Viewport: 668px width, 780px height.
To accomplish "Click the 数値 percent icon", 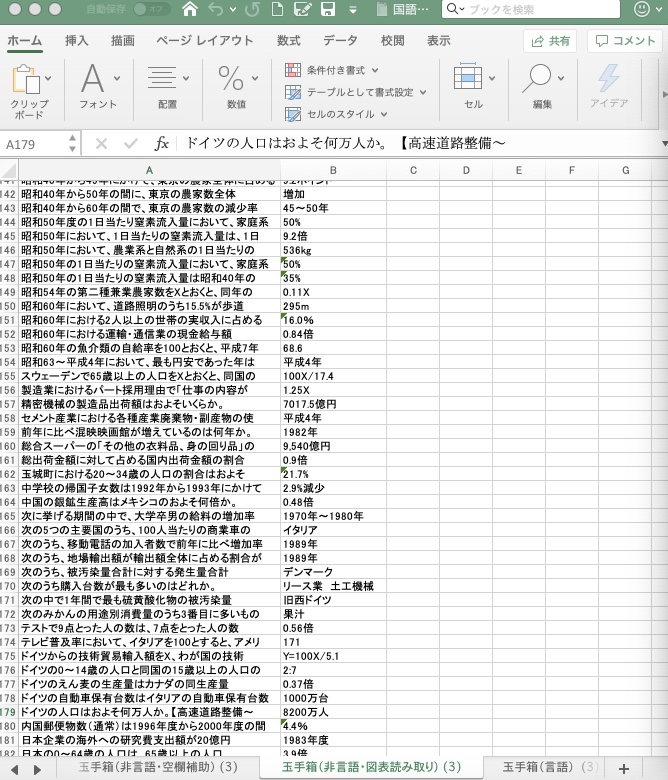I will pyautogui.click(x=231, y=79).
